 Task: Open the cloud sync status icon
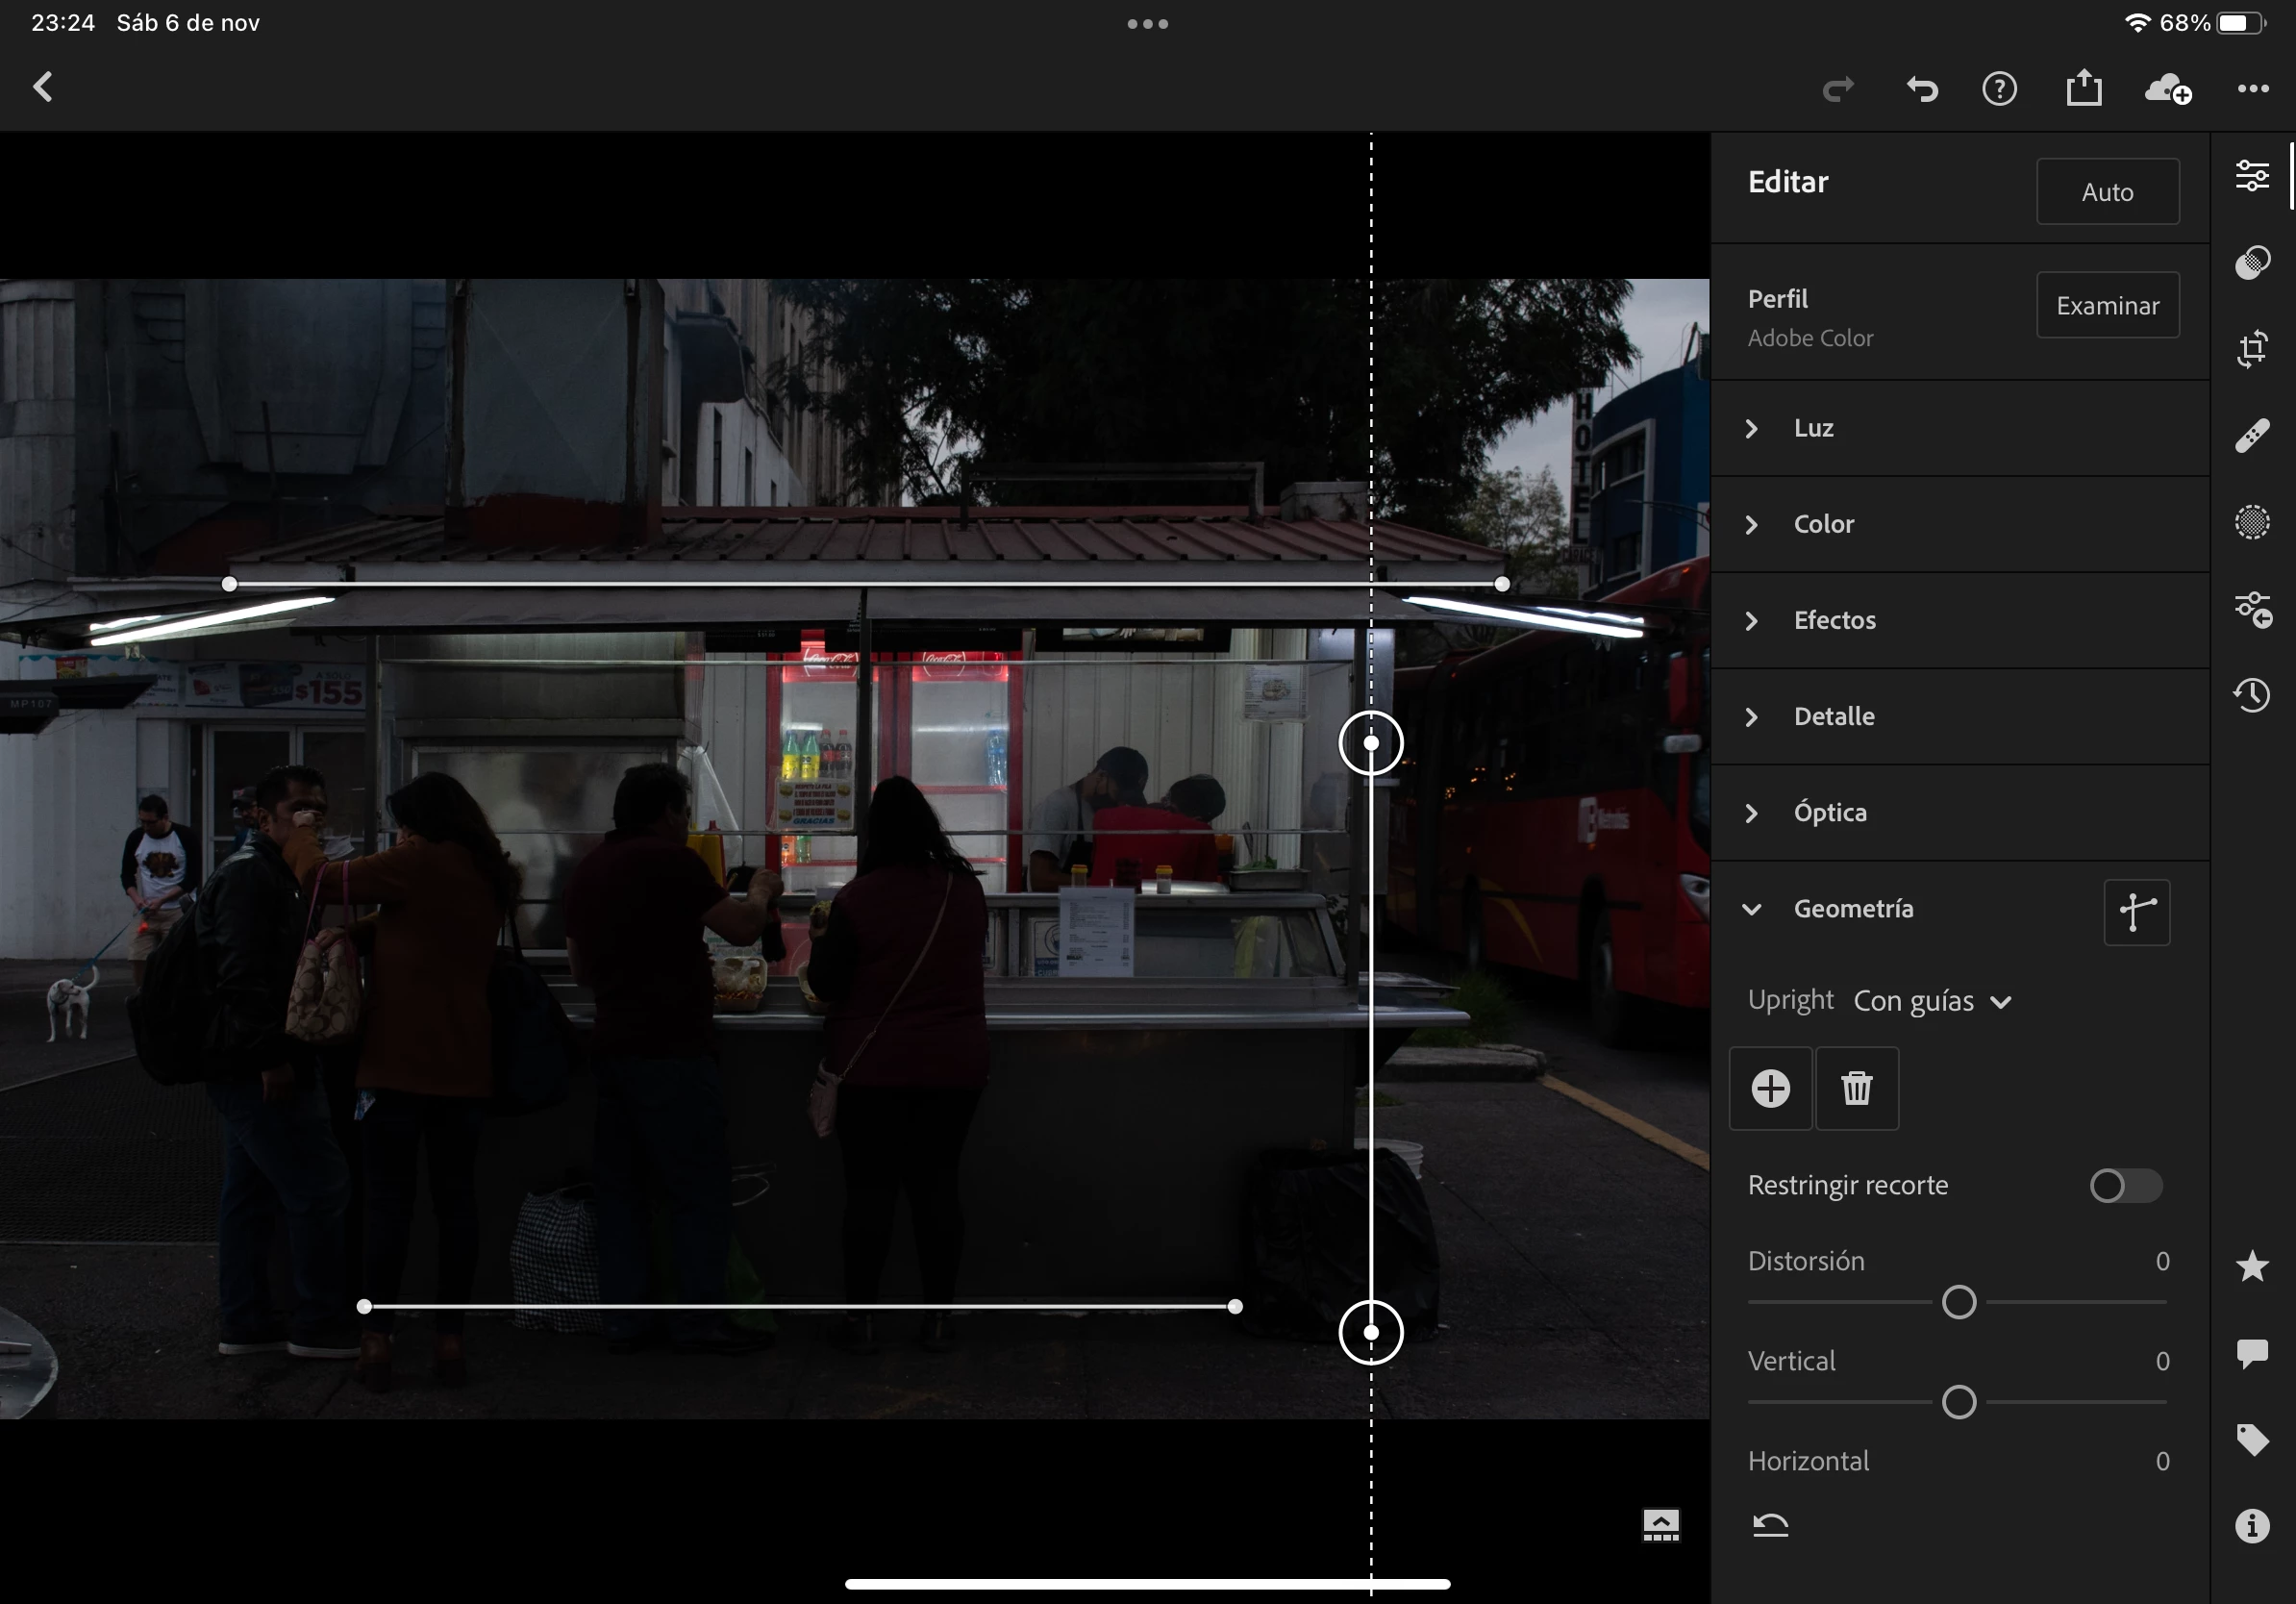tap(2168, 90)
